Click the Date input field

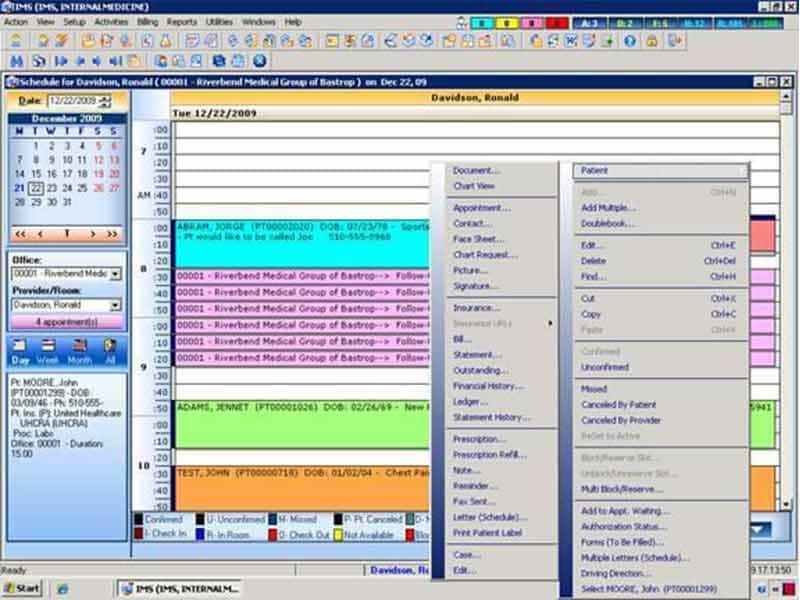pyautogui.click(x=73, y=101)
